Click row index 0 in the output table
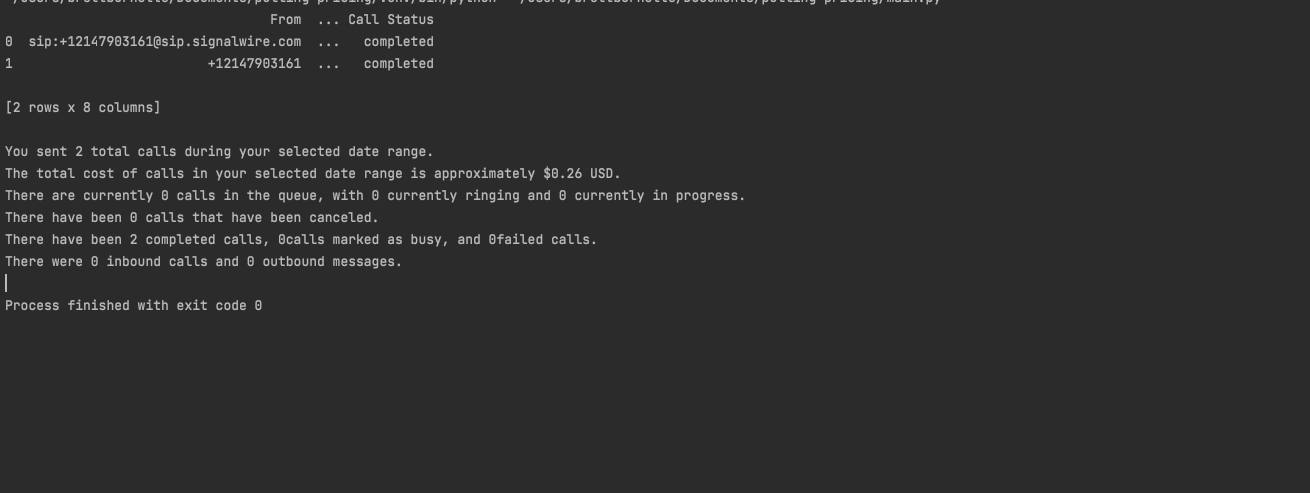Screen dimensions: 1310x493 point(9,42)
